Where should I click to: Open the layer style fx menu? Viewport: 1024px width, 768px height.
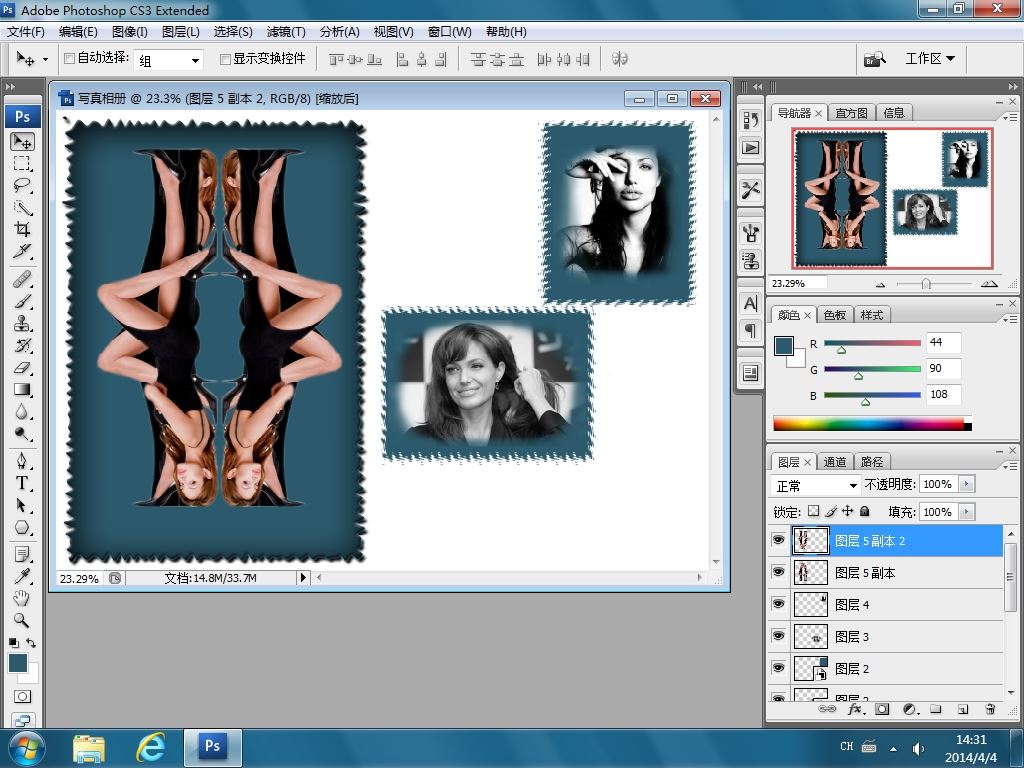point(856,709)
